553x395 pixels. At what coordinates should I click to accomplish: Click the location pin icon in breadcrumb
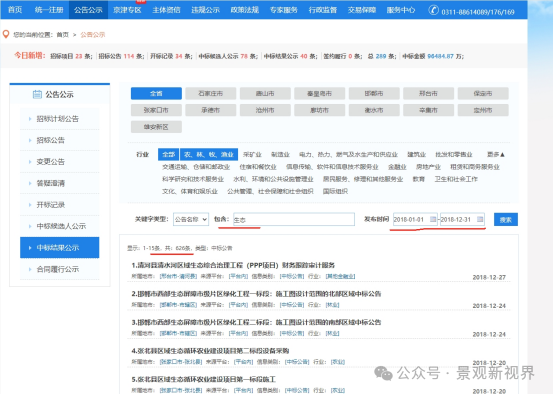tap(6, 35)
